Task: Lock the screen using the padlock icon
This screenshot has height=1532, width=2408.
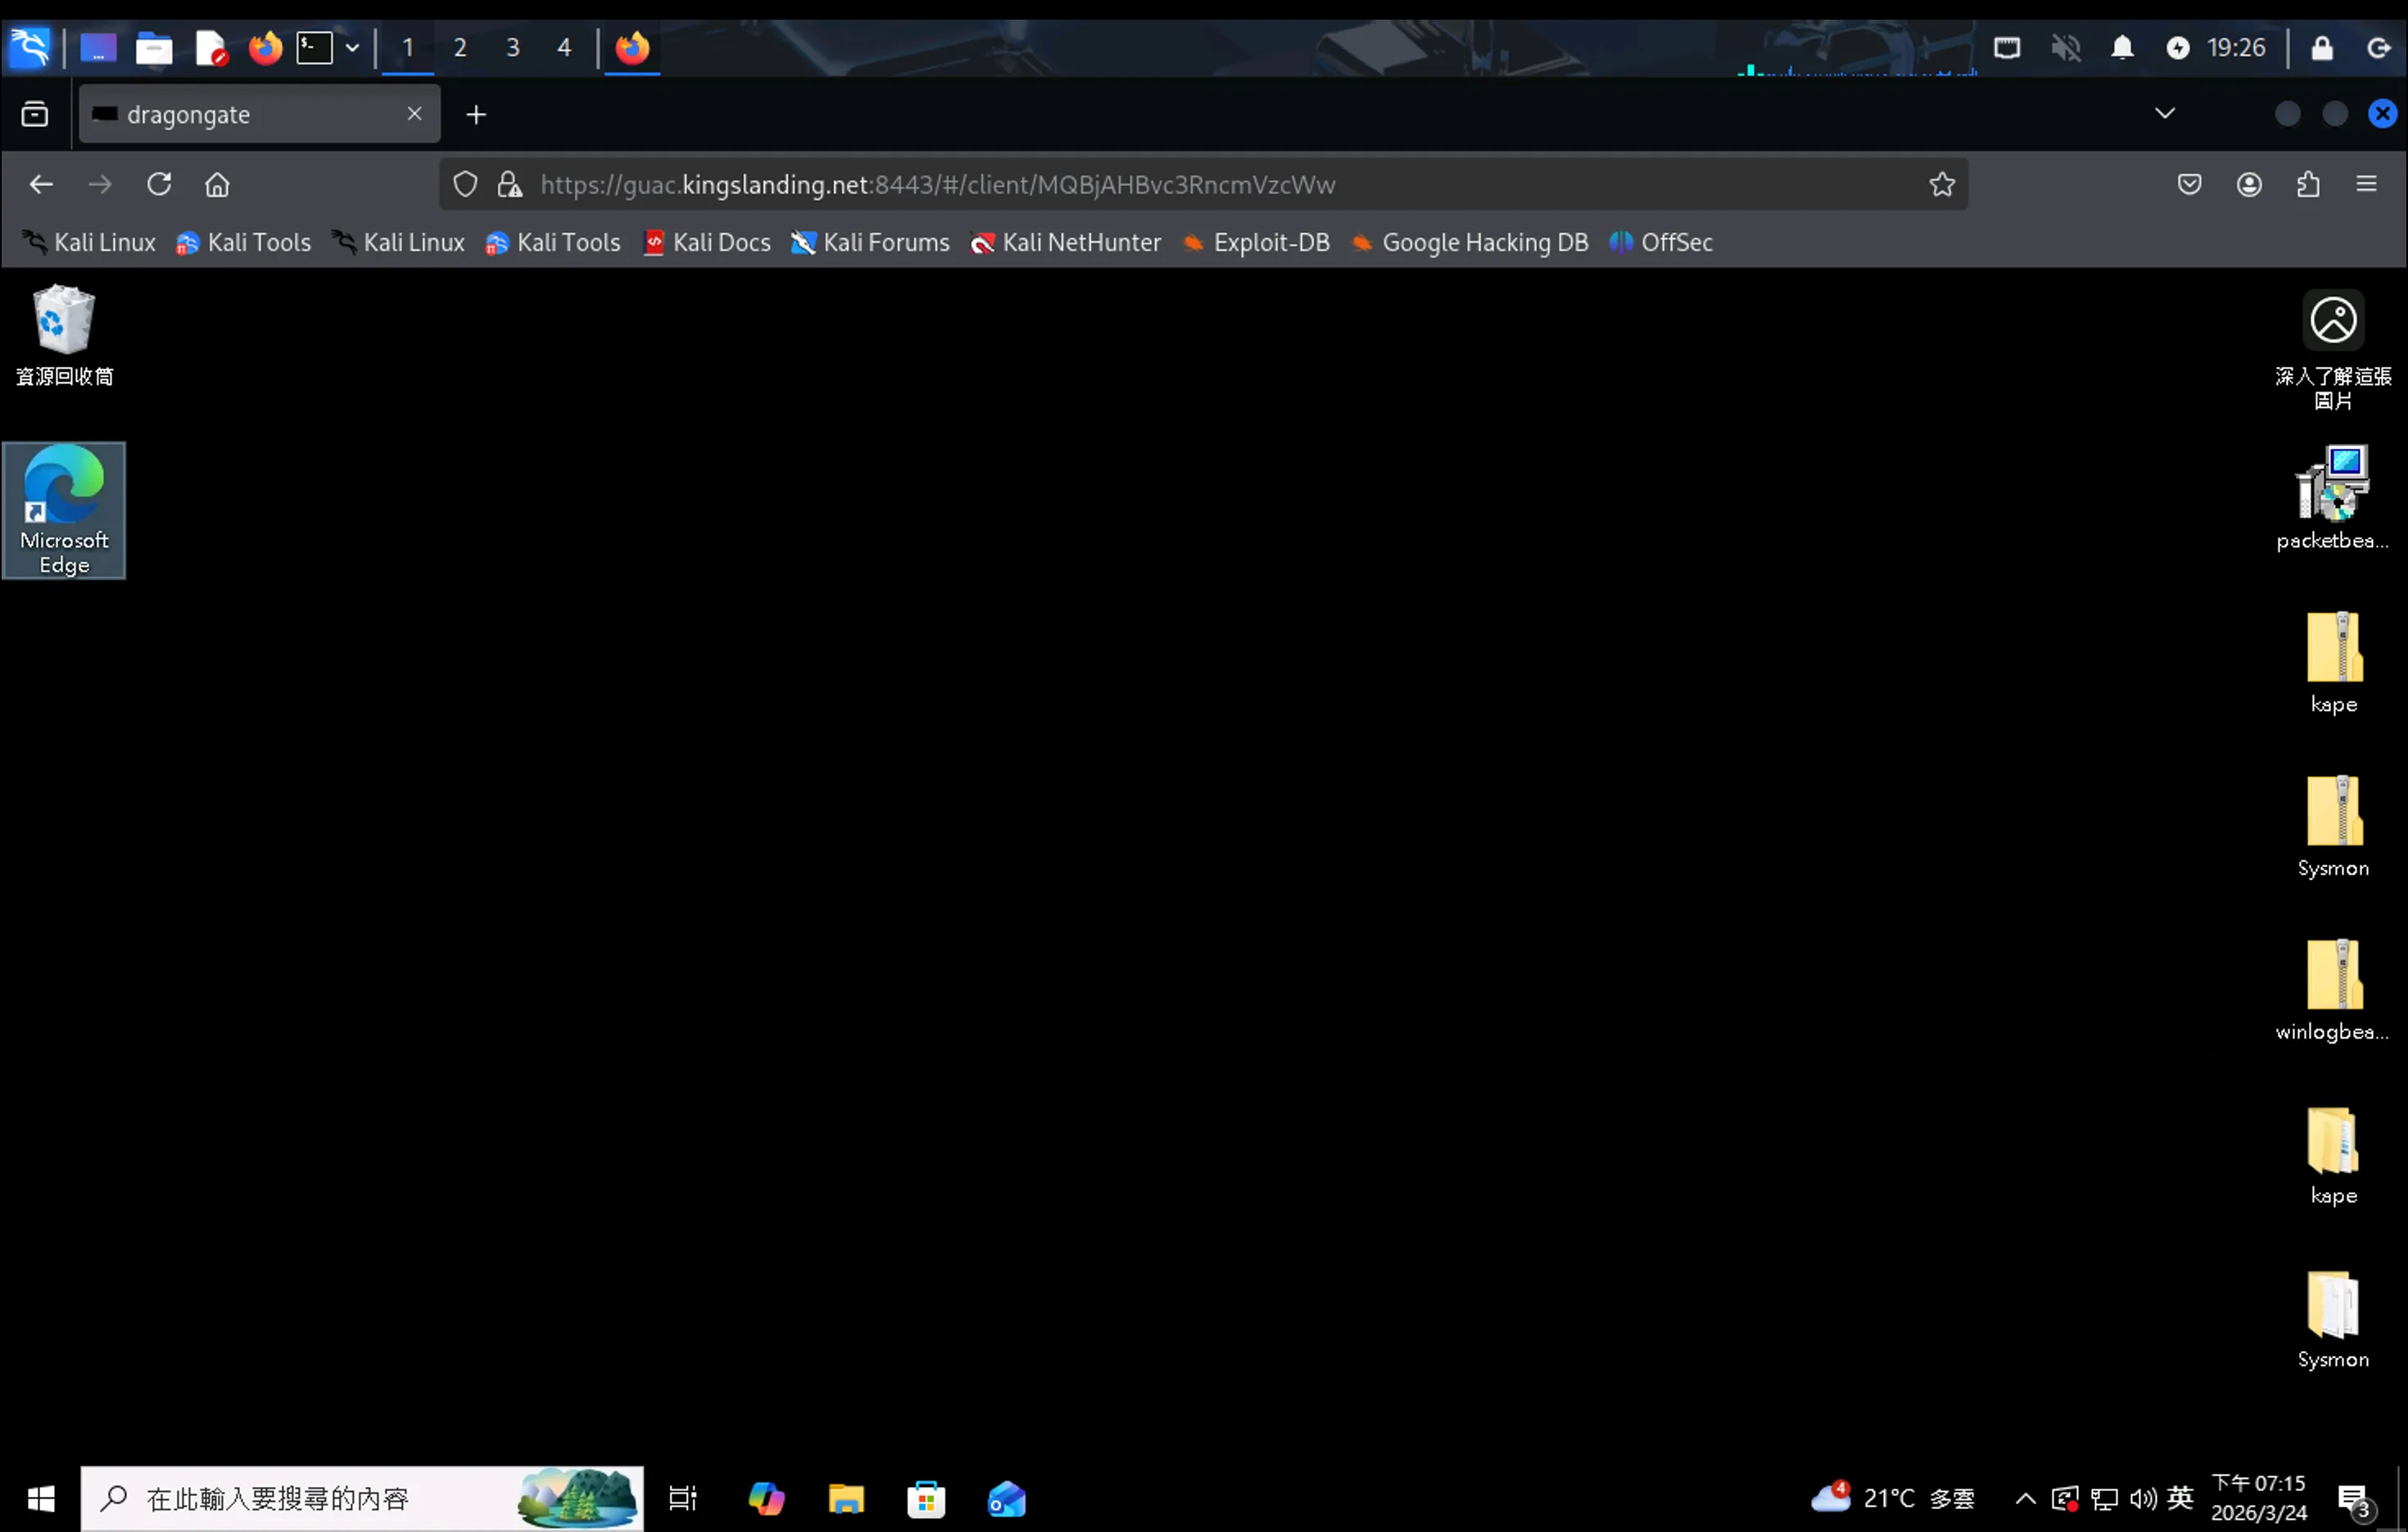Action: [x=2322, y=48]
